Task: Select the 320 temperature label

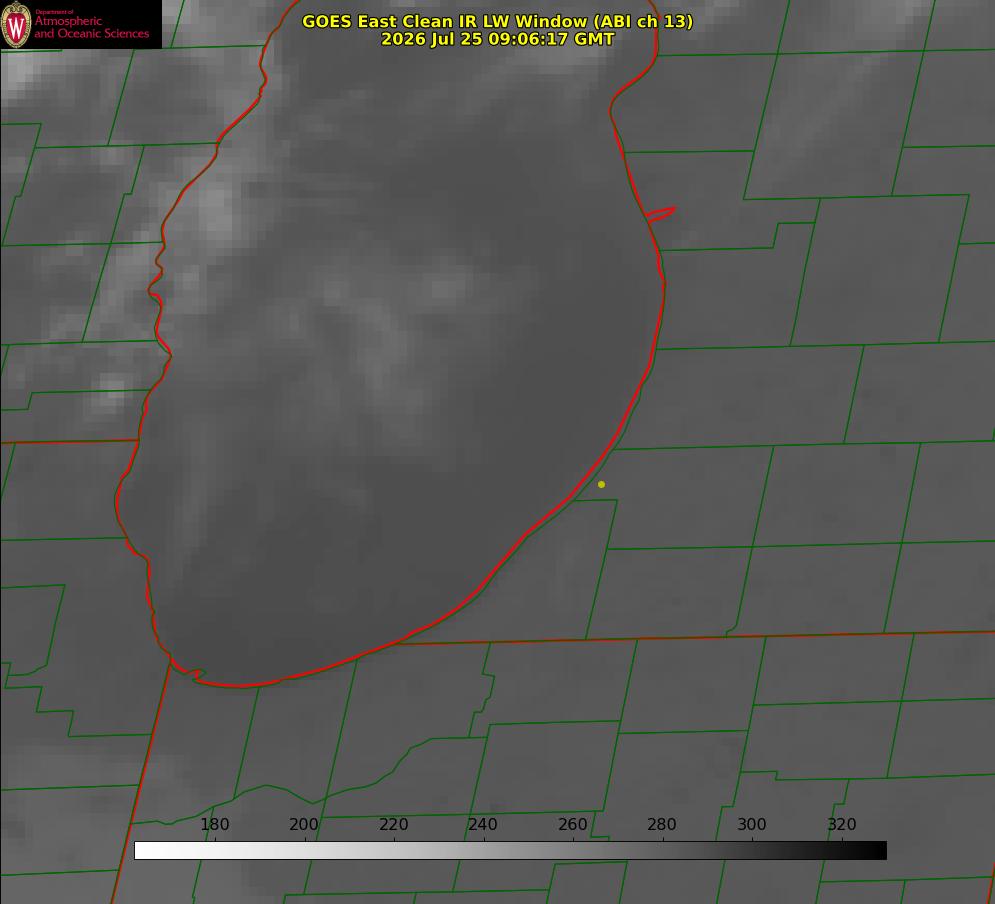Action: [841, 824]
